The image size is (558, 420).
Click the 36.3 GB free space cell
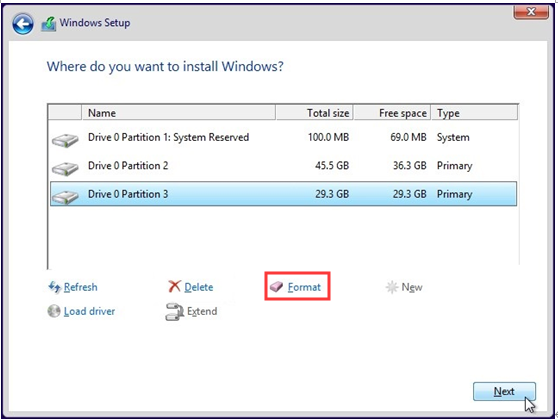[410, 166]
